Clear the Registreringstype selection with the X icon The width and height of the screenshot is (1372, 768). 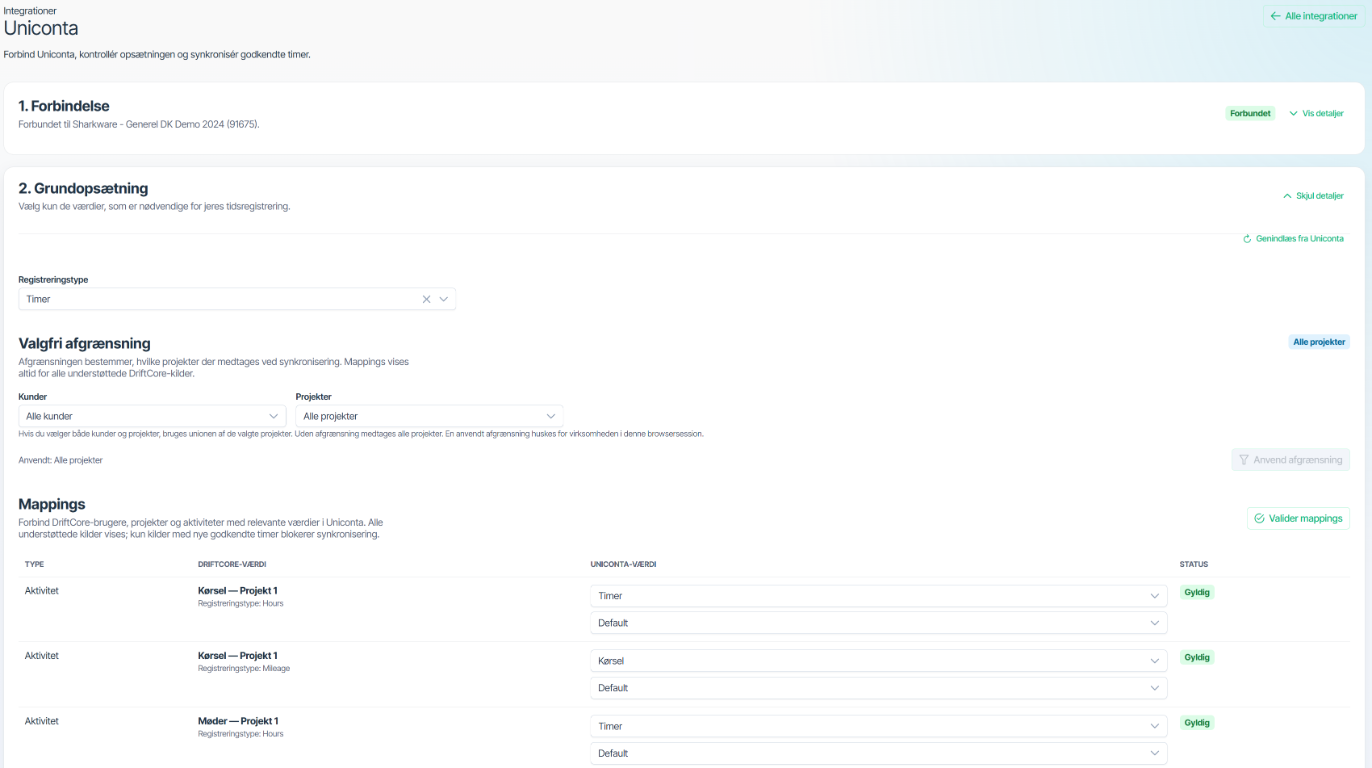426,299
